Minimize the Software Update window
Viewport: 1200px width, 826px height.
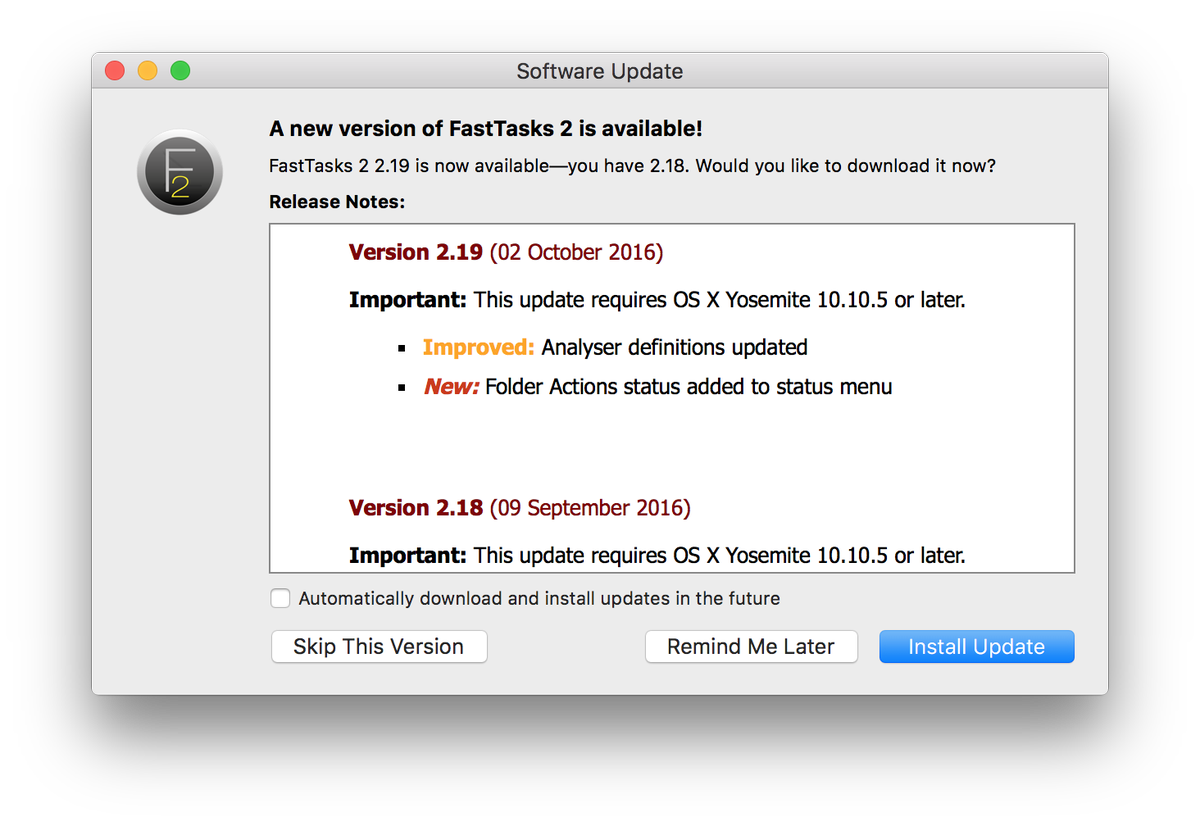[147, 70]
